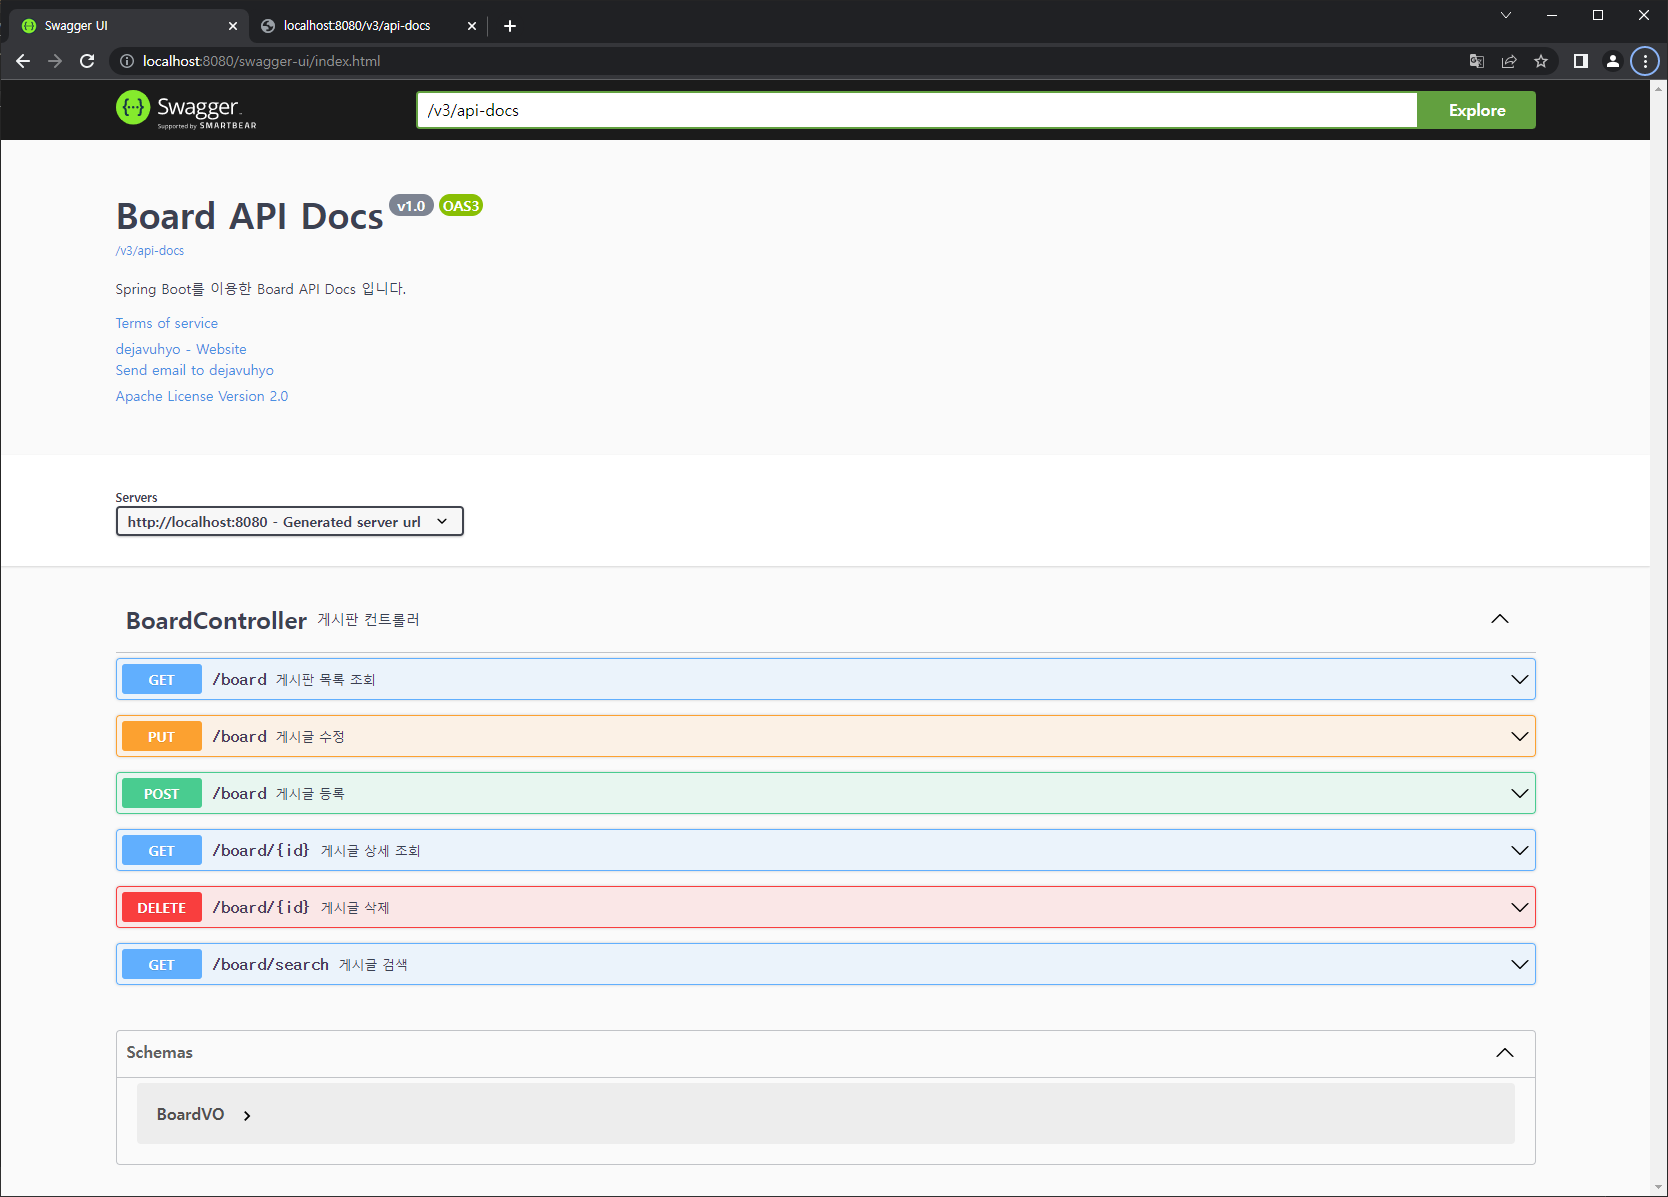Click the browser profile icon
1668x1197 pixels.
click(x=1612, y=61)
